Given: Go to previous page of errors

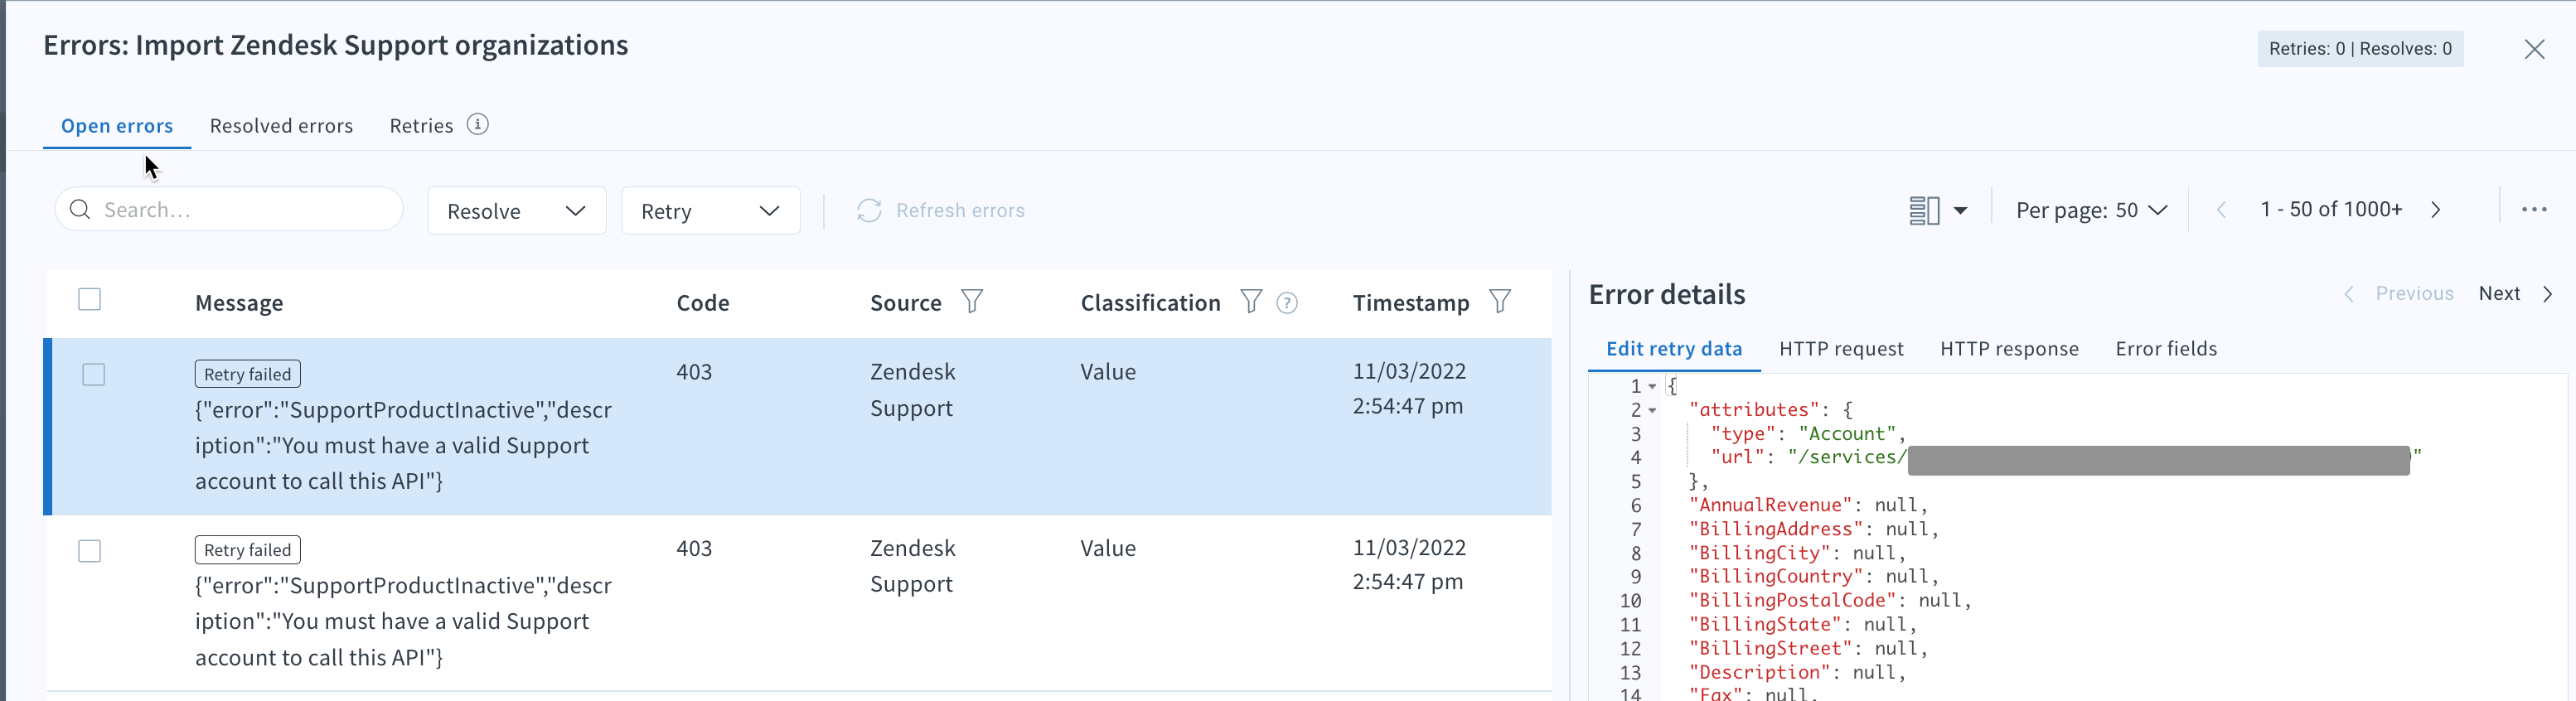Looking at the screenshot, I should point(2221,210).
